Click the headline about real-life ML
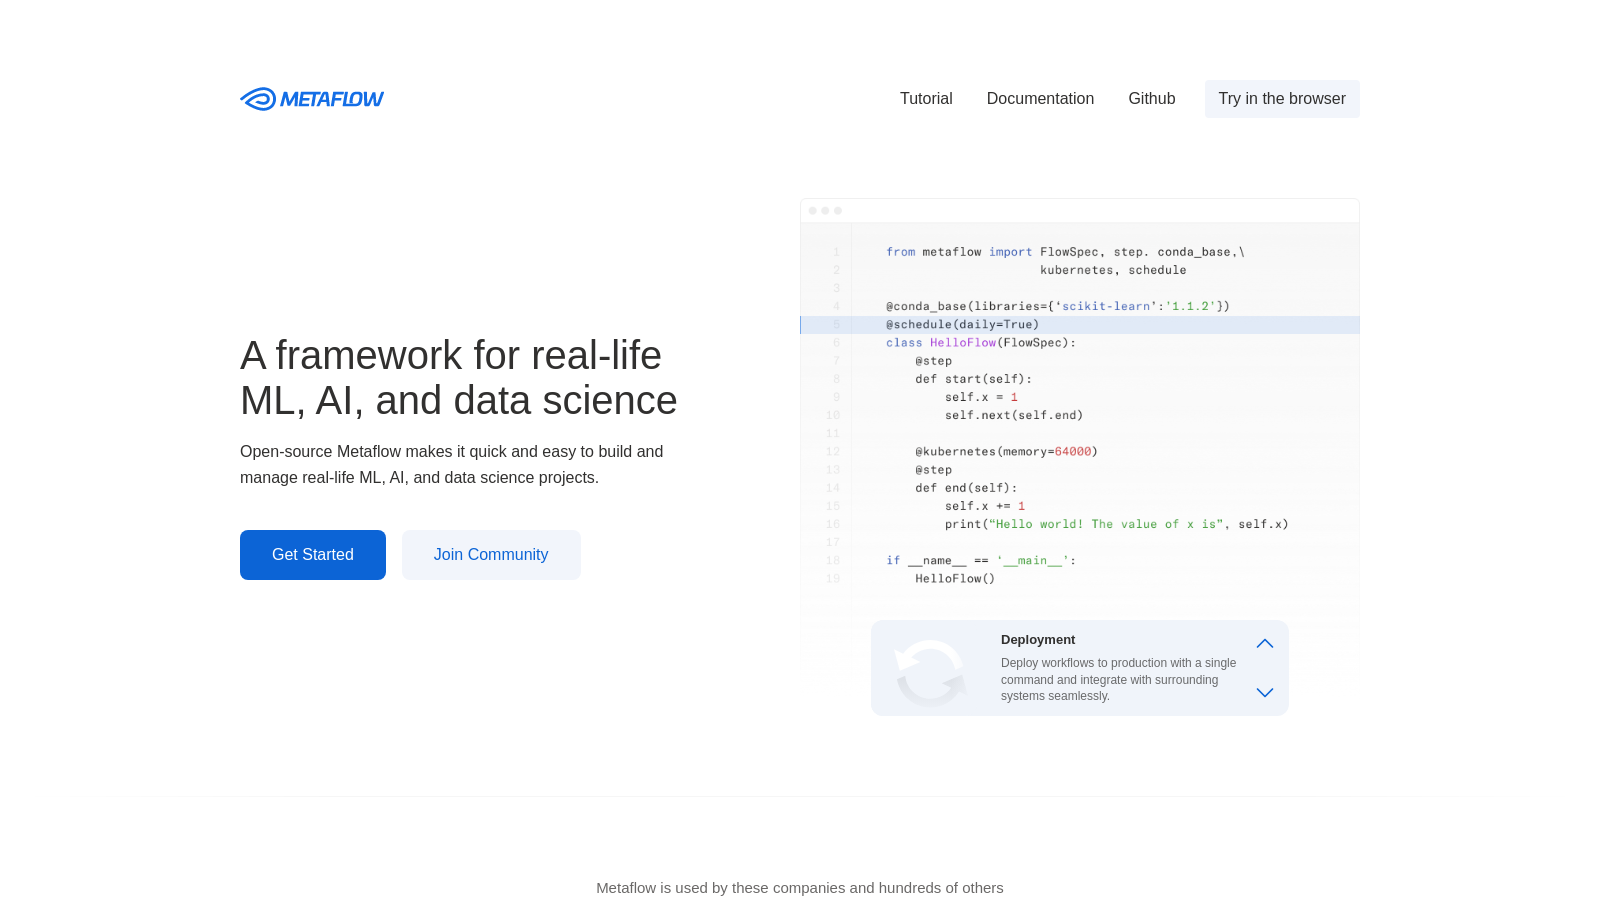1600x900 pixels. [458, 377]
